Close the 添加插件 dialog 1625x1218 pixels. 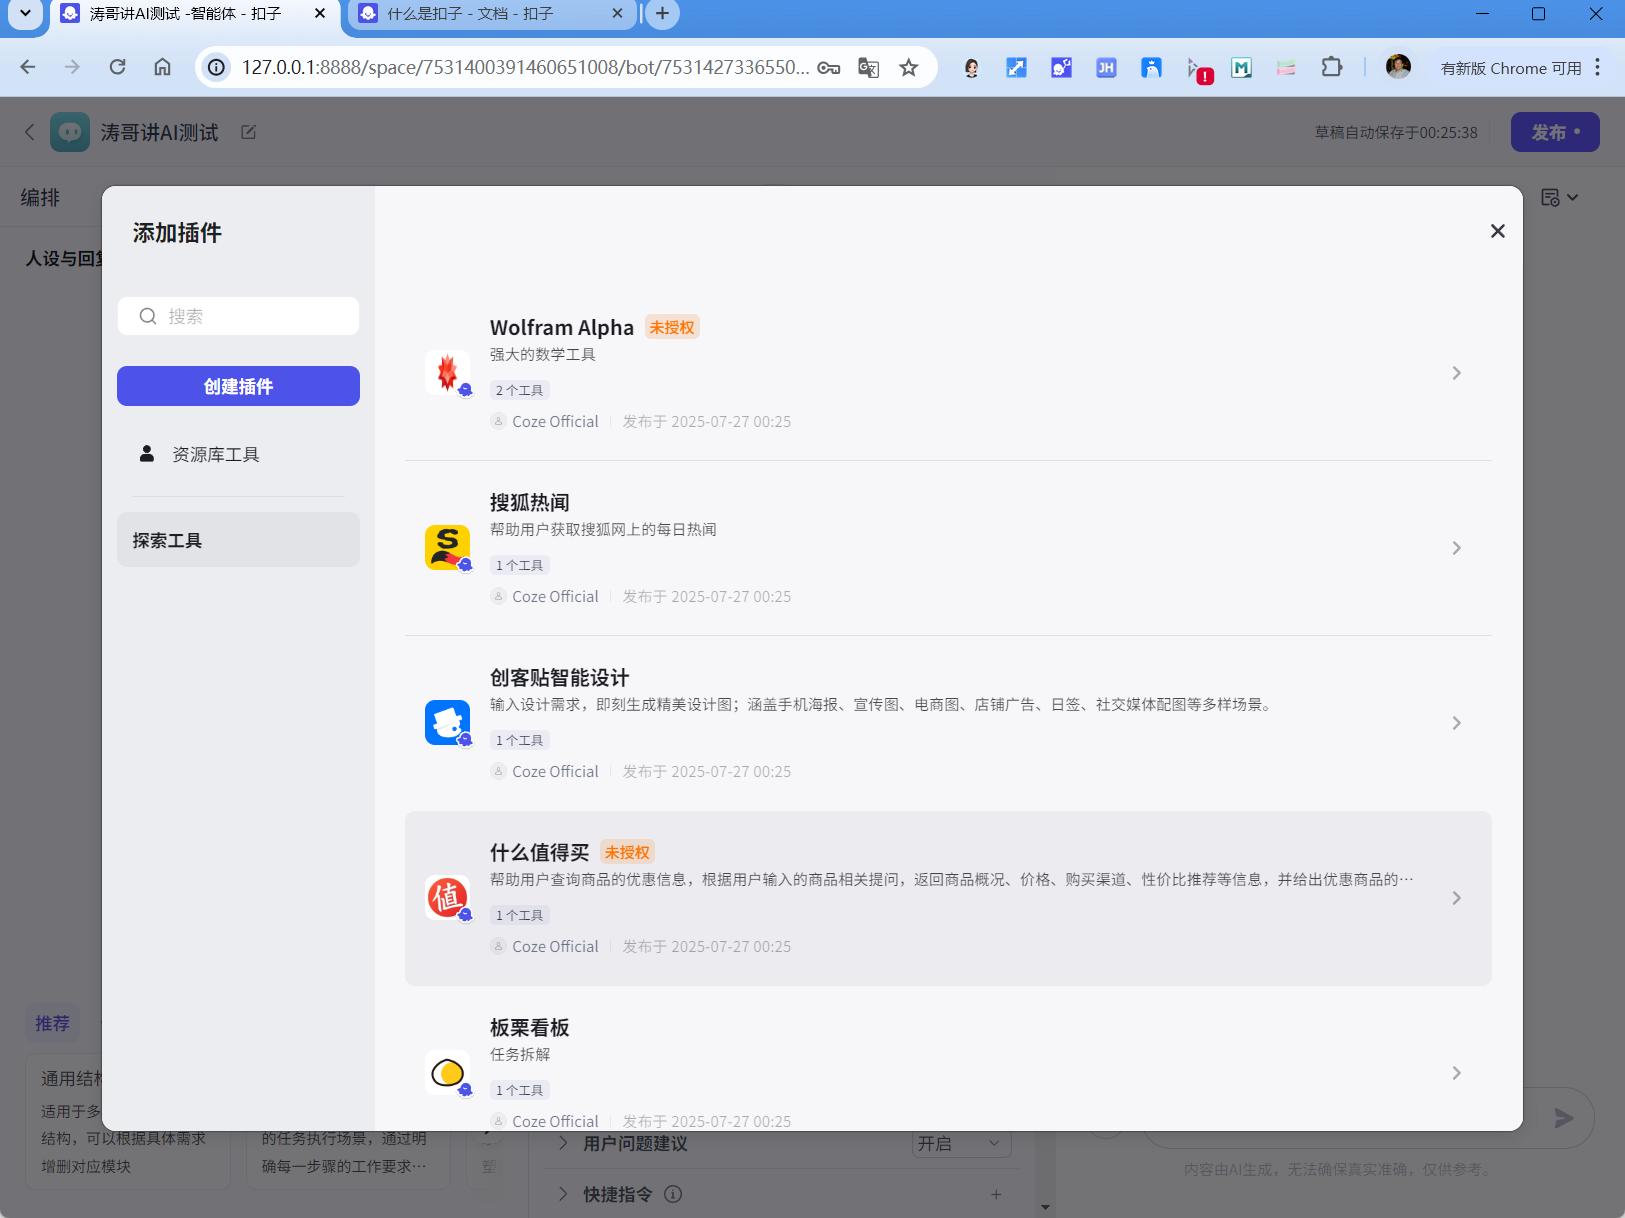pyautogui.click(x=1497, y=231)
